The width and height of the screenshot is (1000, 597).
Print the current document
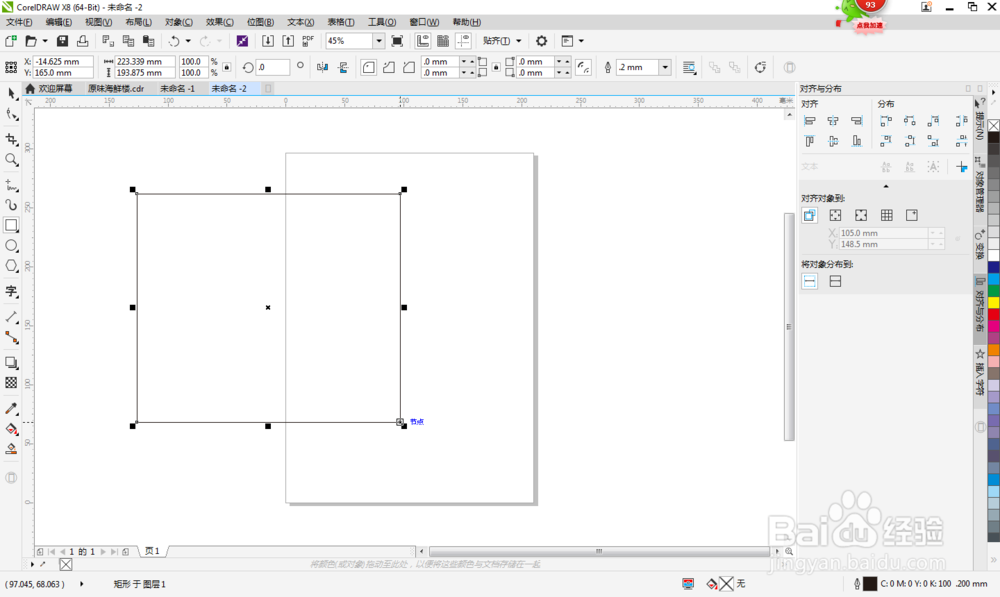(x=82, y=41)
